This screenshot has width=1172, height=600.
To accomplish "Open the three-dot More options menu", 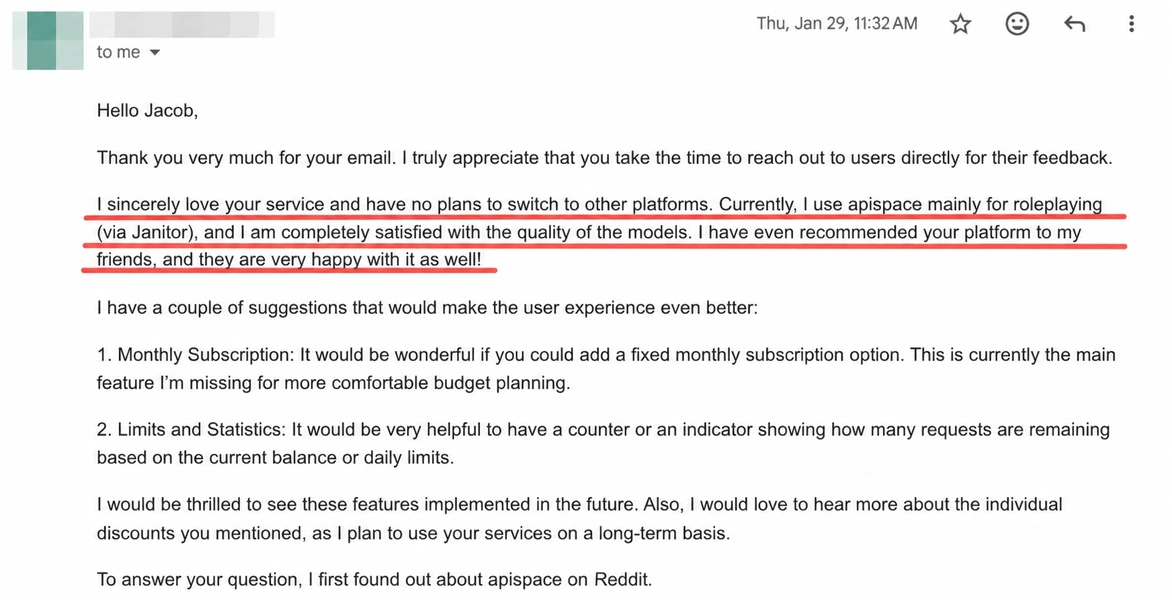I will pos(1131,24).
